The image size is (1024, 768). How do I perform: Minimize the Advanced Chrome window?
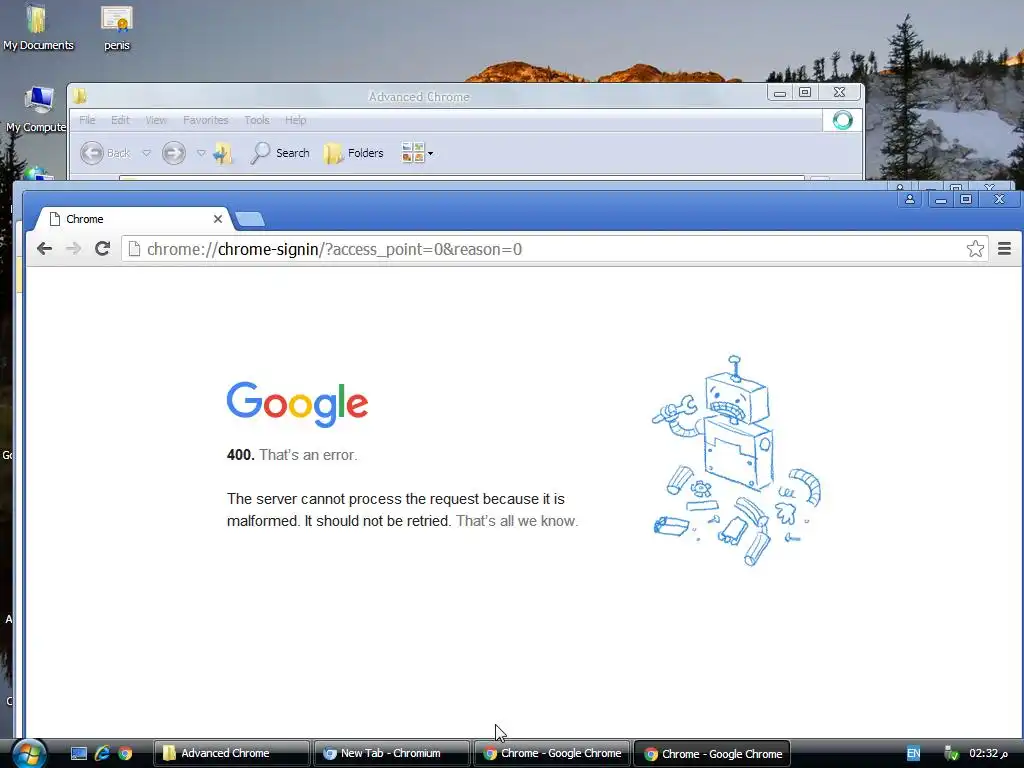pyautogui.click(x=780, y=93)
